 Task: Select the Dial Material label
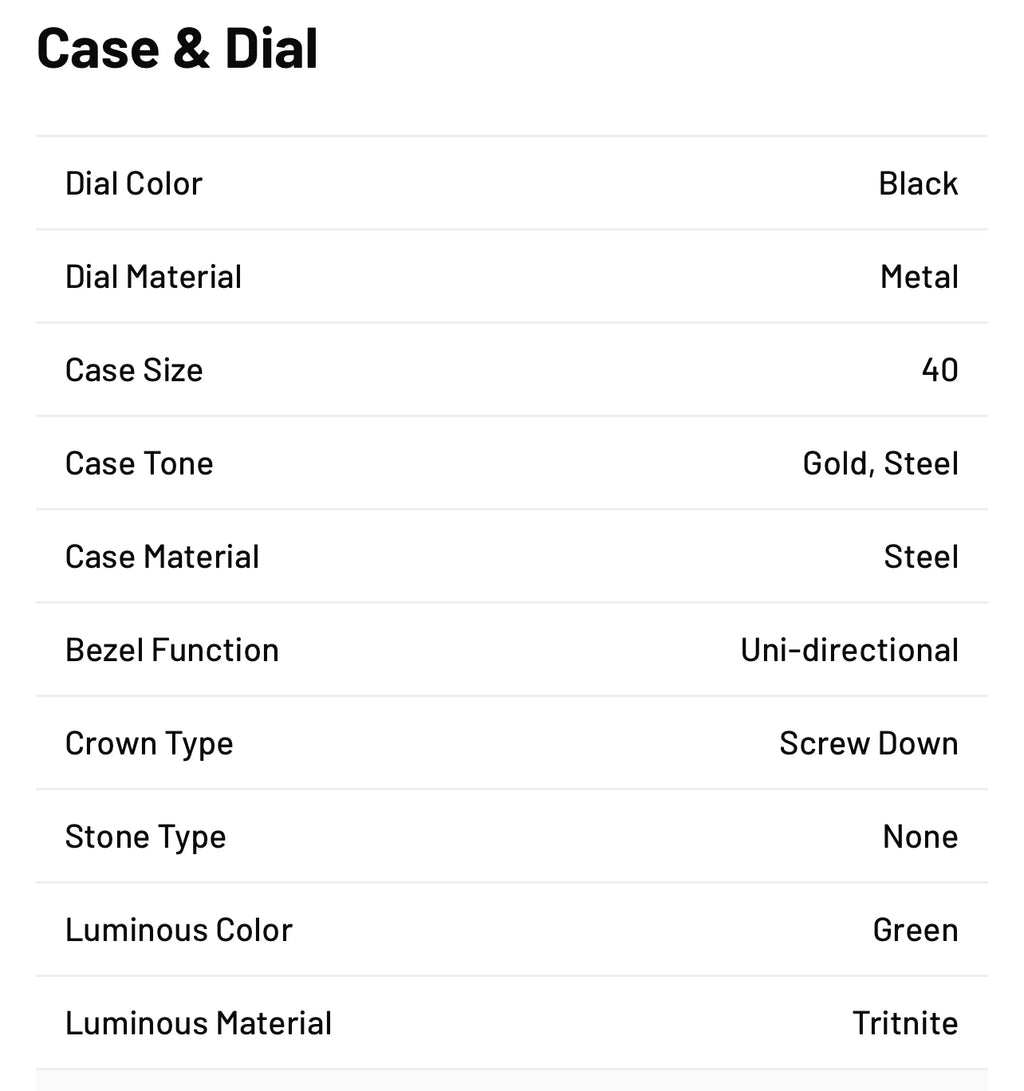[x=153, y=277]
